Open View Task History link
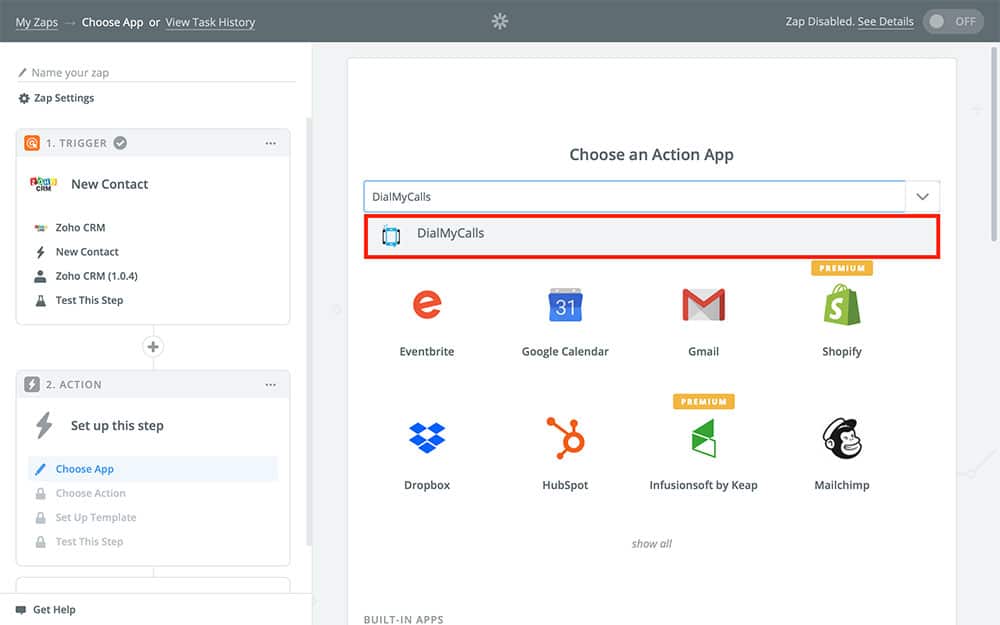The image size is (1000, 625). [x=210, y=22]
